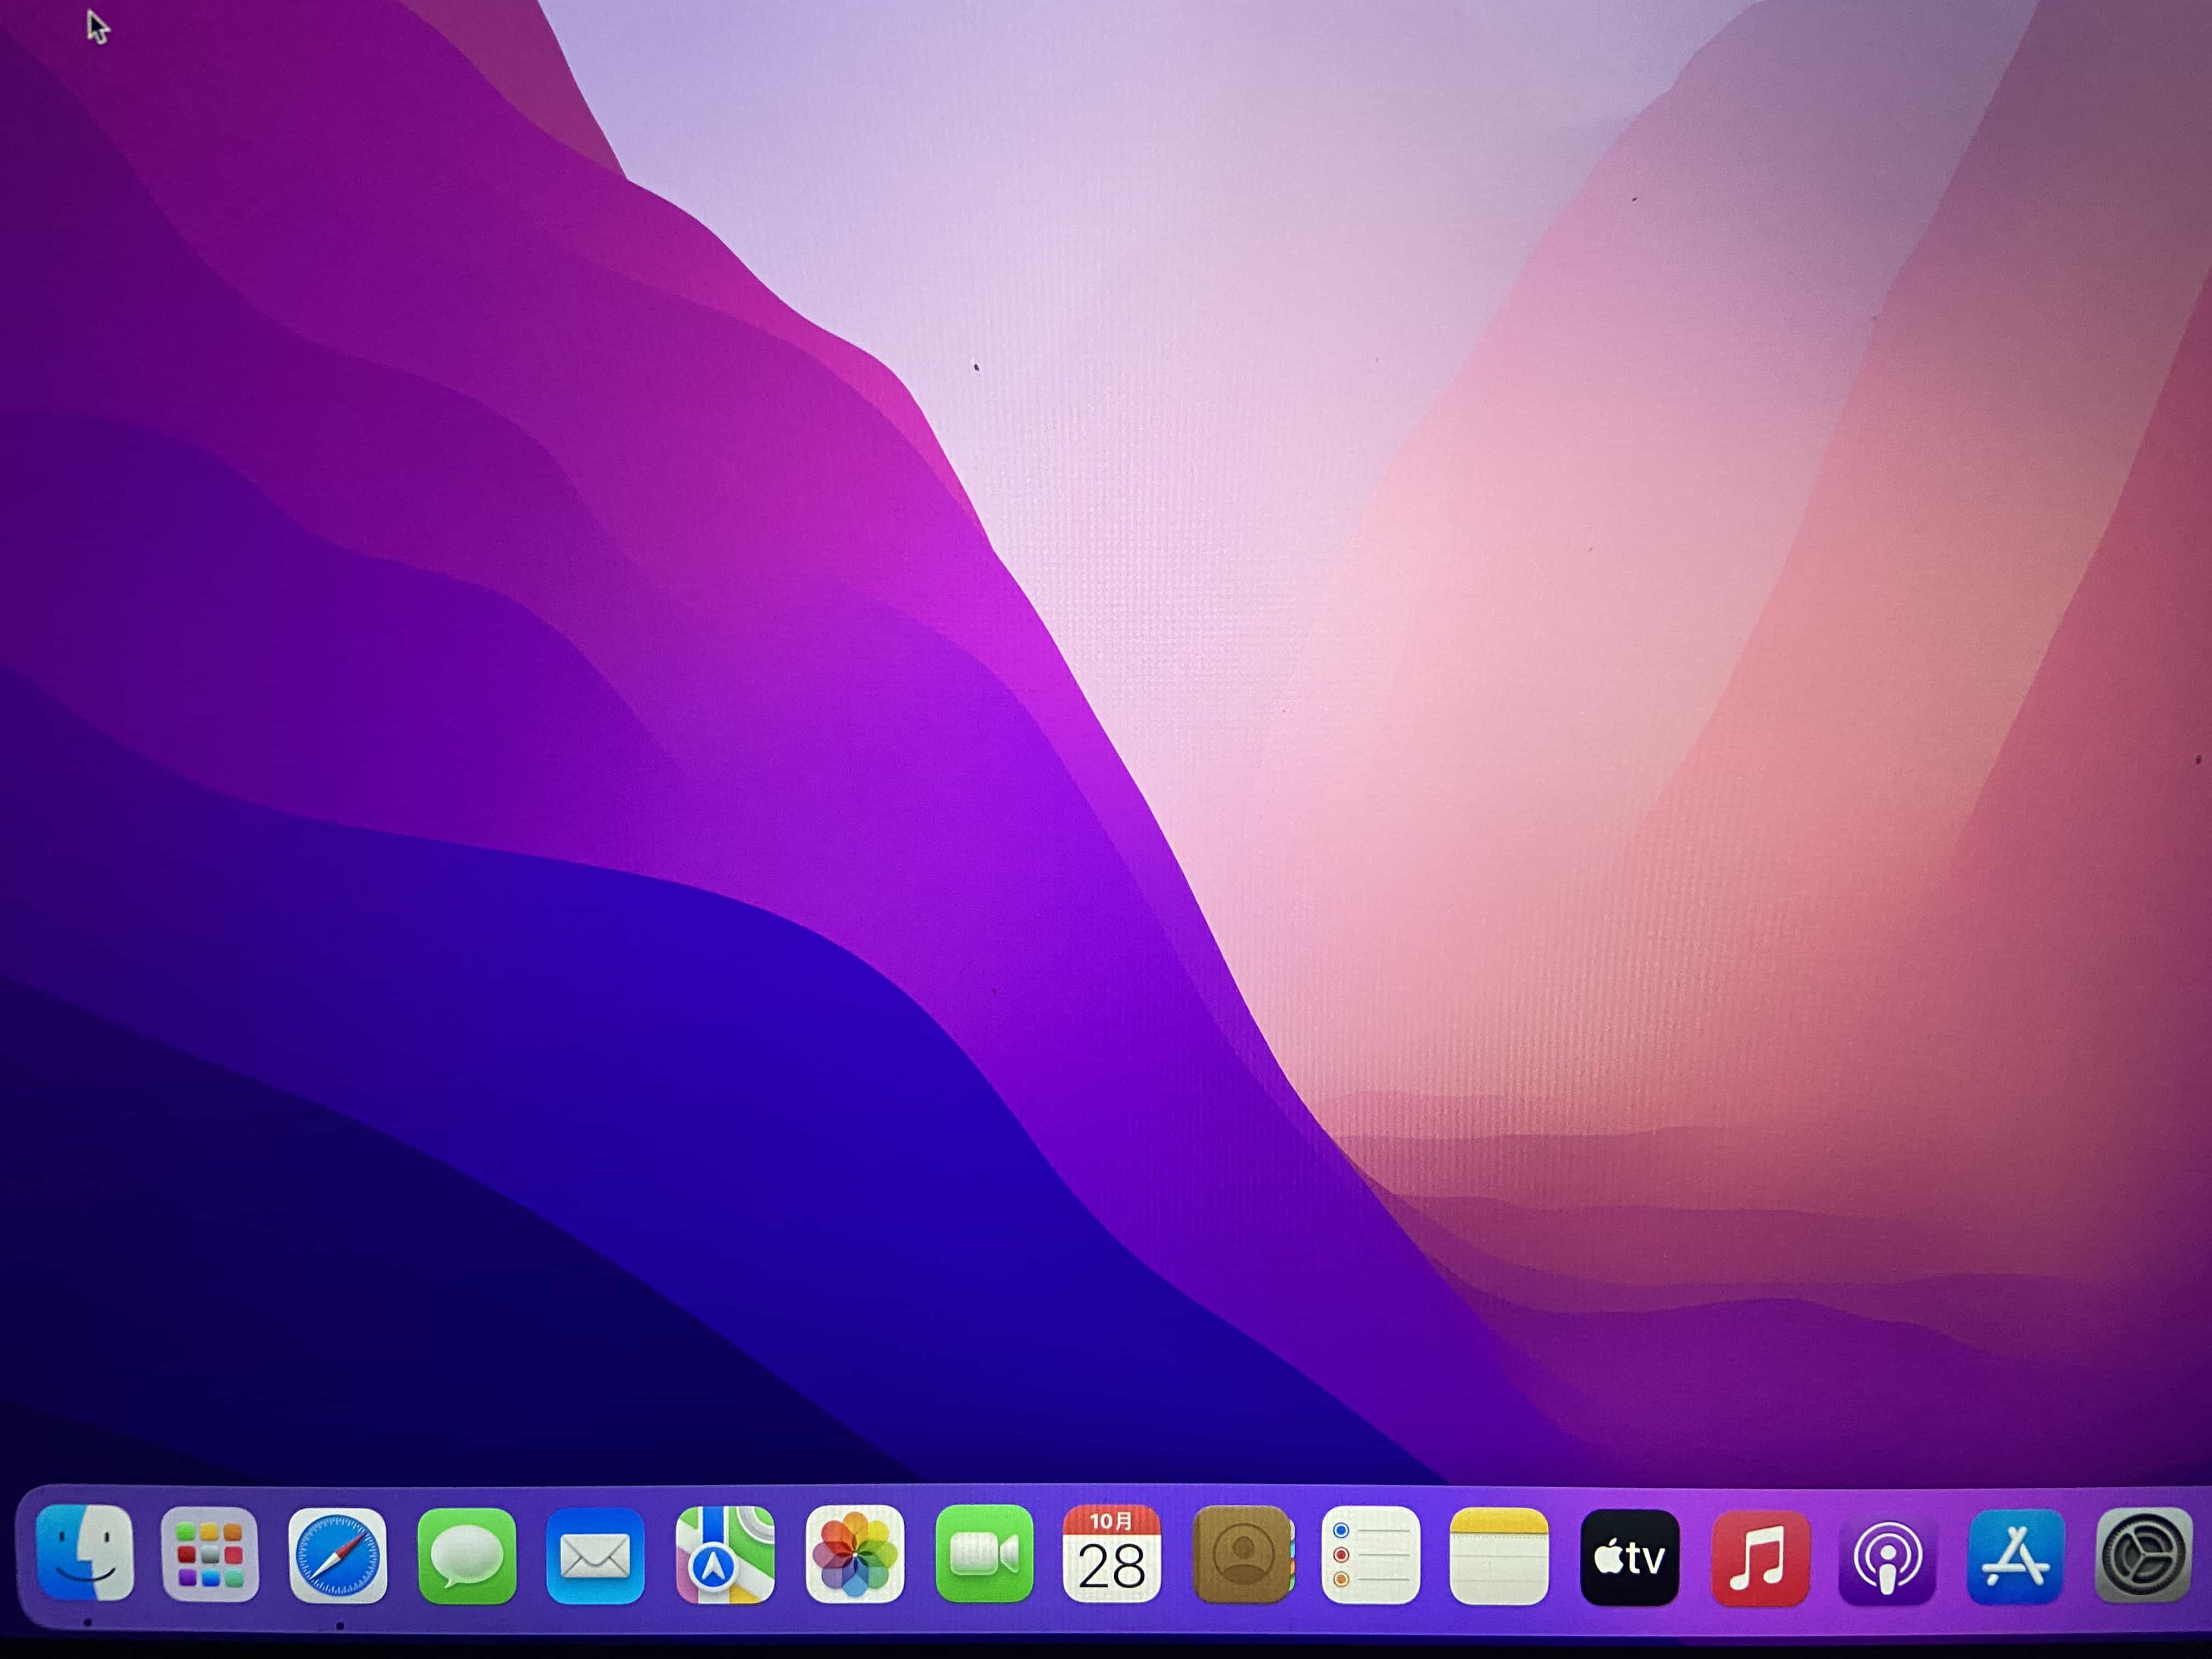This screenshot has height=1659, width=2212.
Task: Open the purple Podcasts app
Action: point(1887,1558)
